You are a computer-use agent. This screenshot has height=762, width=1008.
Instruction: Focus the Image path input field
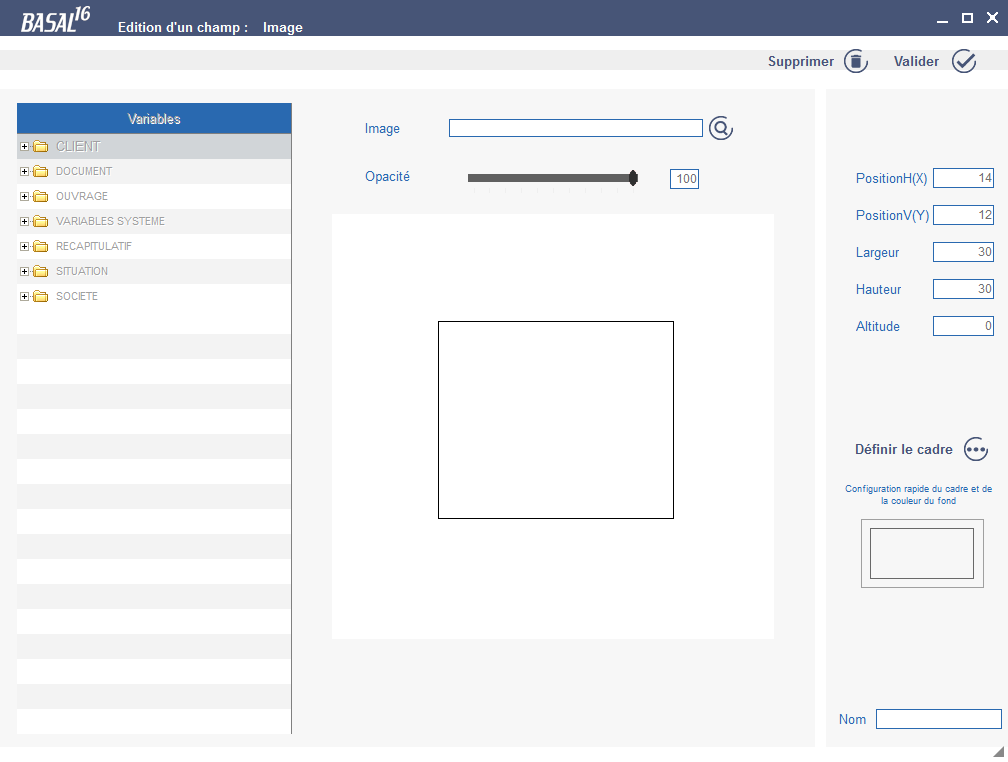point(575,128)
